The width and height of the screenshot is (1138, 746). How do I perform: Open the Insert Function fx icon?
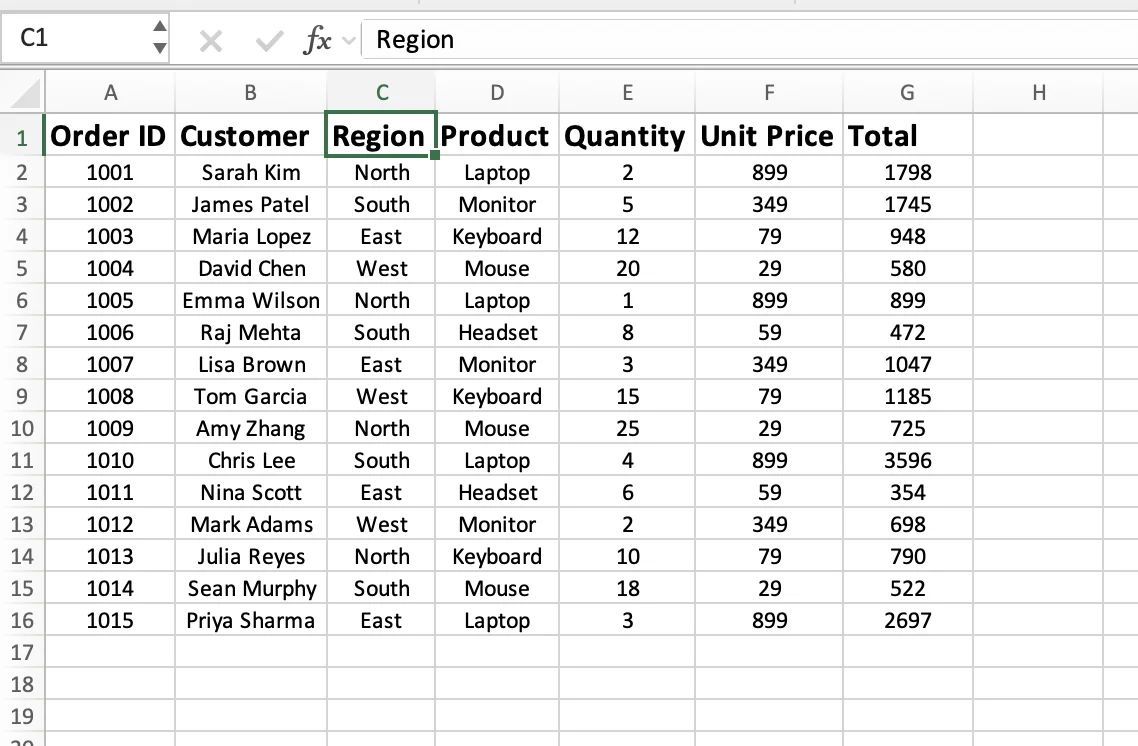coord(318,40)
